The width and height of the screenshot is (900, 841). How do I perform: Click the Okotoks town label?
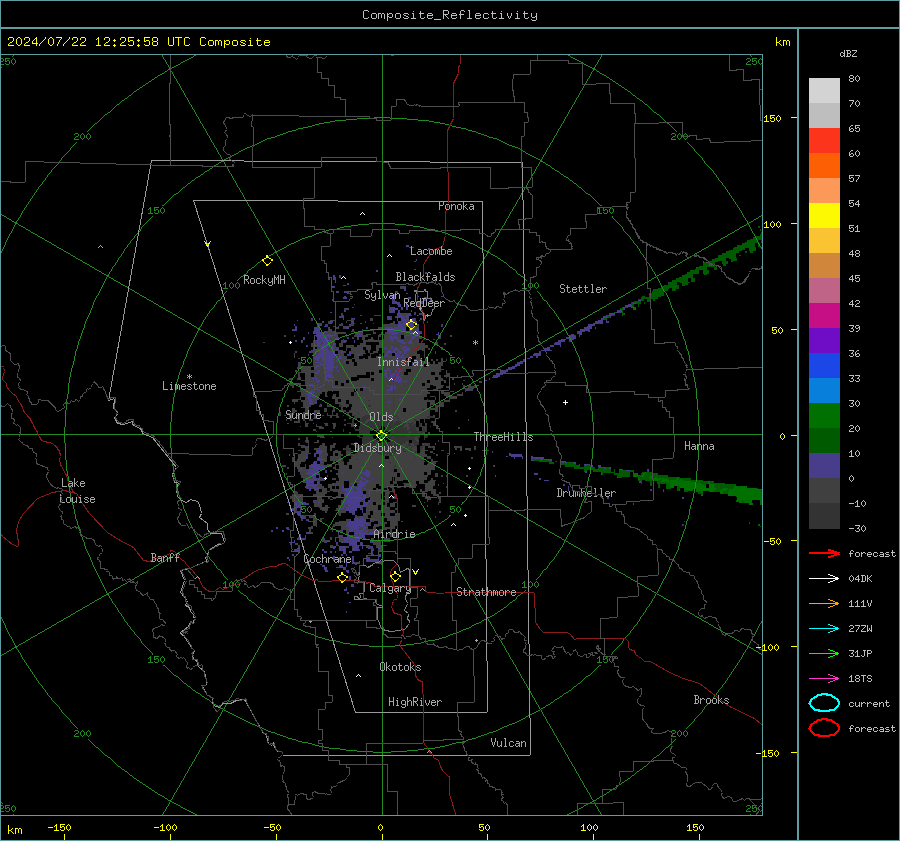coord(400,667)
